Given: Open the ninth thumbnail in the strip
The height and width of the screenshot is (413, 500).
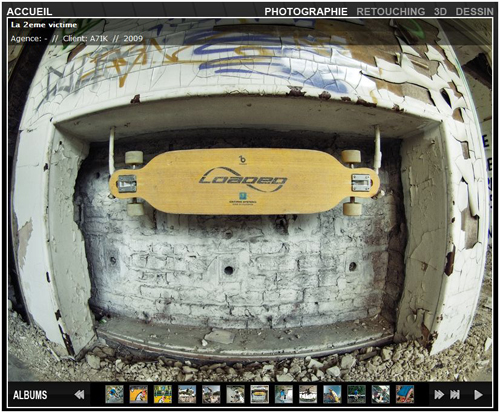Looking at the screenshot, I should point(308,394).
